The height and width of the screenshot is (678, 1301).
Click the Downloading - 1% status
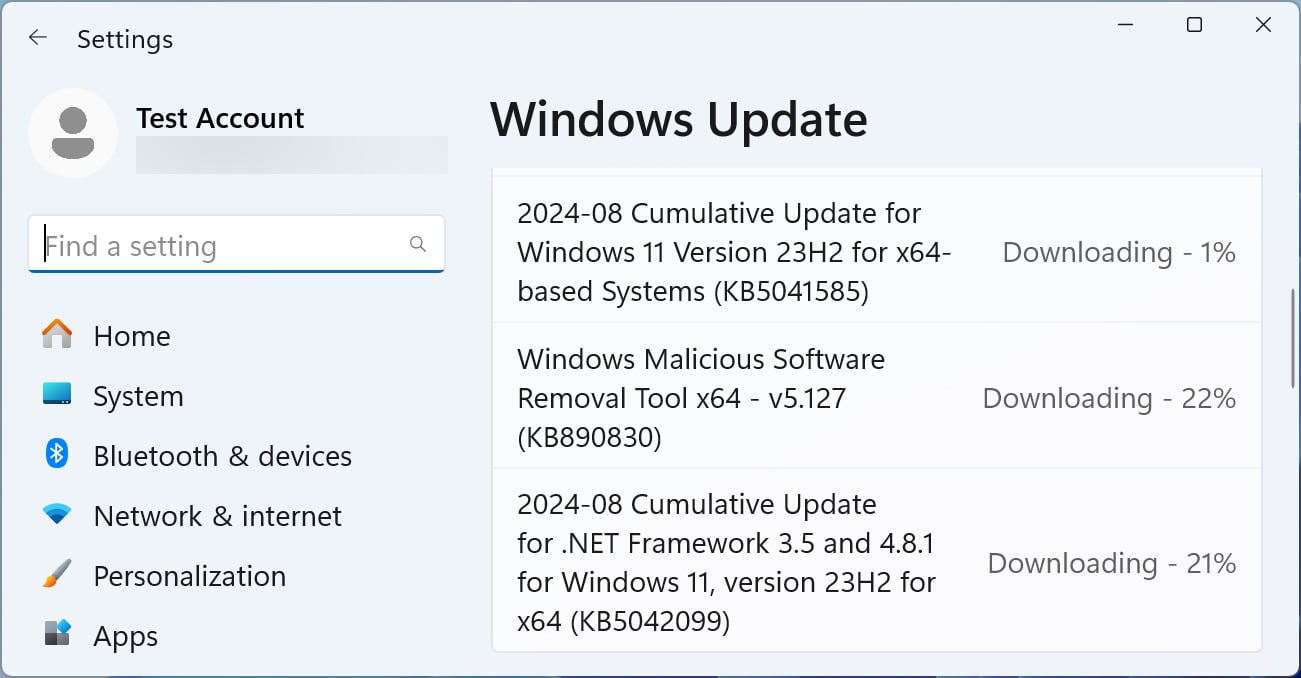[x=1119, y=252]
